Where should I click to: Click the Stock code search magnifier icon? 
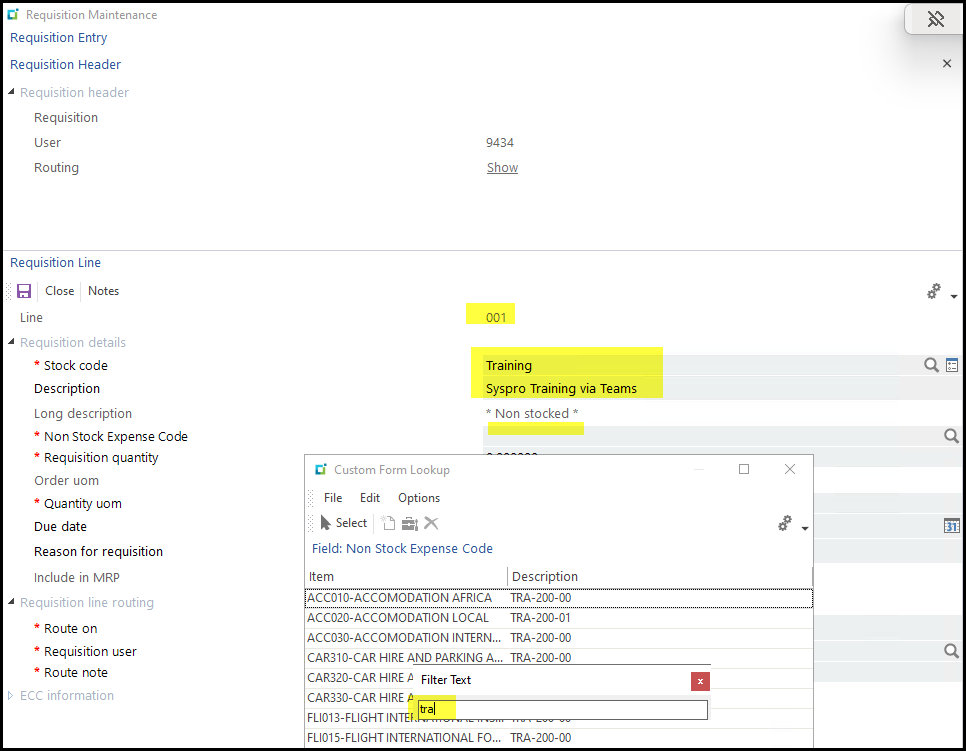[931, 366]
